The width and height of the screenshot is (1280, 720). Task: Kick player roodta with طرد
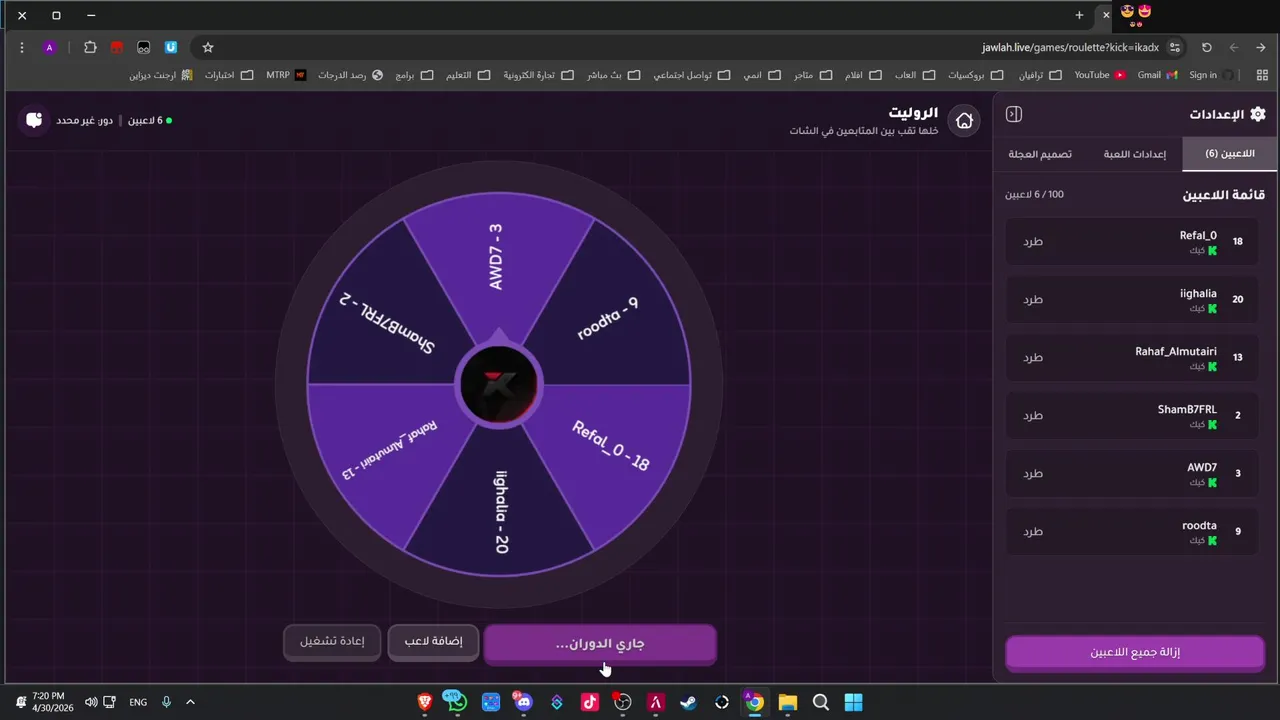coord(1033,532)
